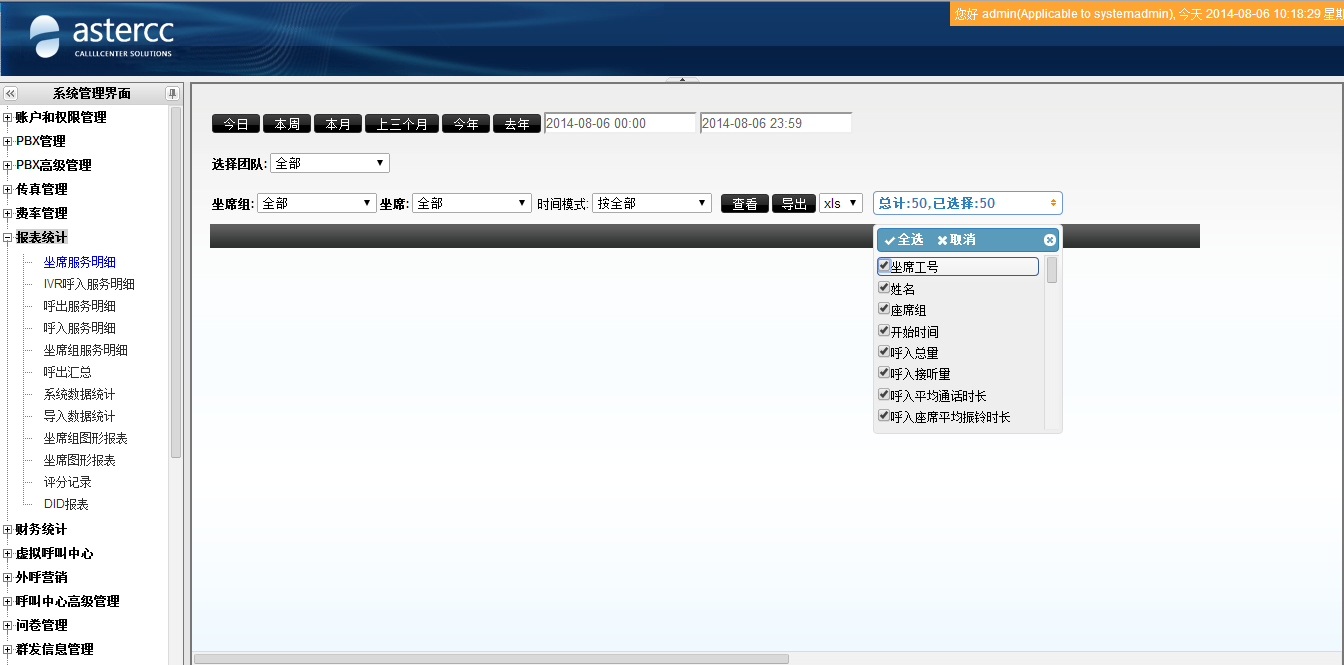Click the 查看 button
This screenshot has width=1344, height=665.
745,204
